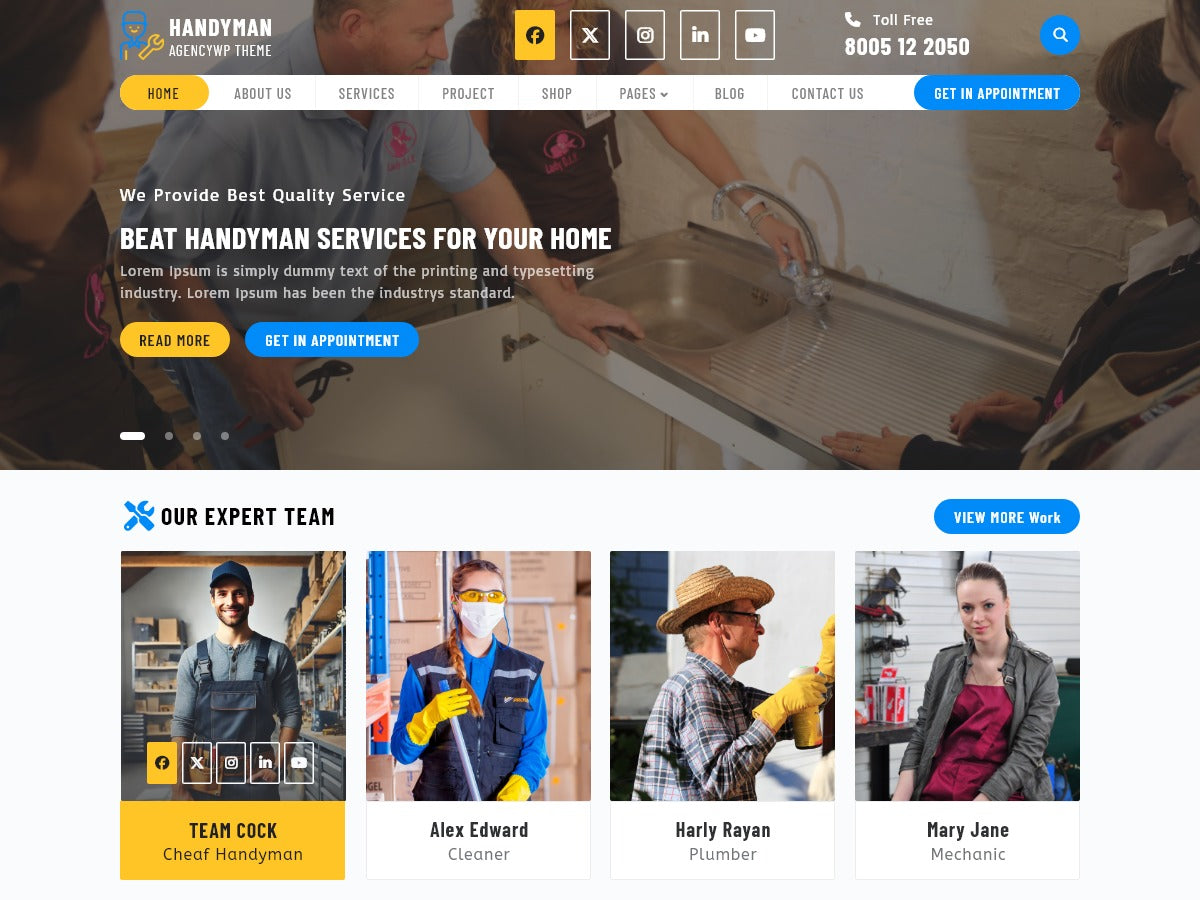Open Team Cock's Instagram icon on the card

click(x=231, y=762)
